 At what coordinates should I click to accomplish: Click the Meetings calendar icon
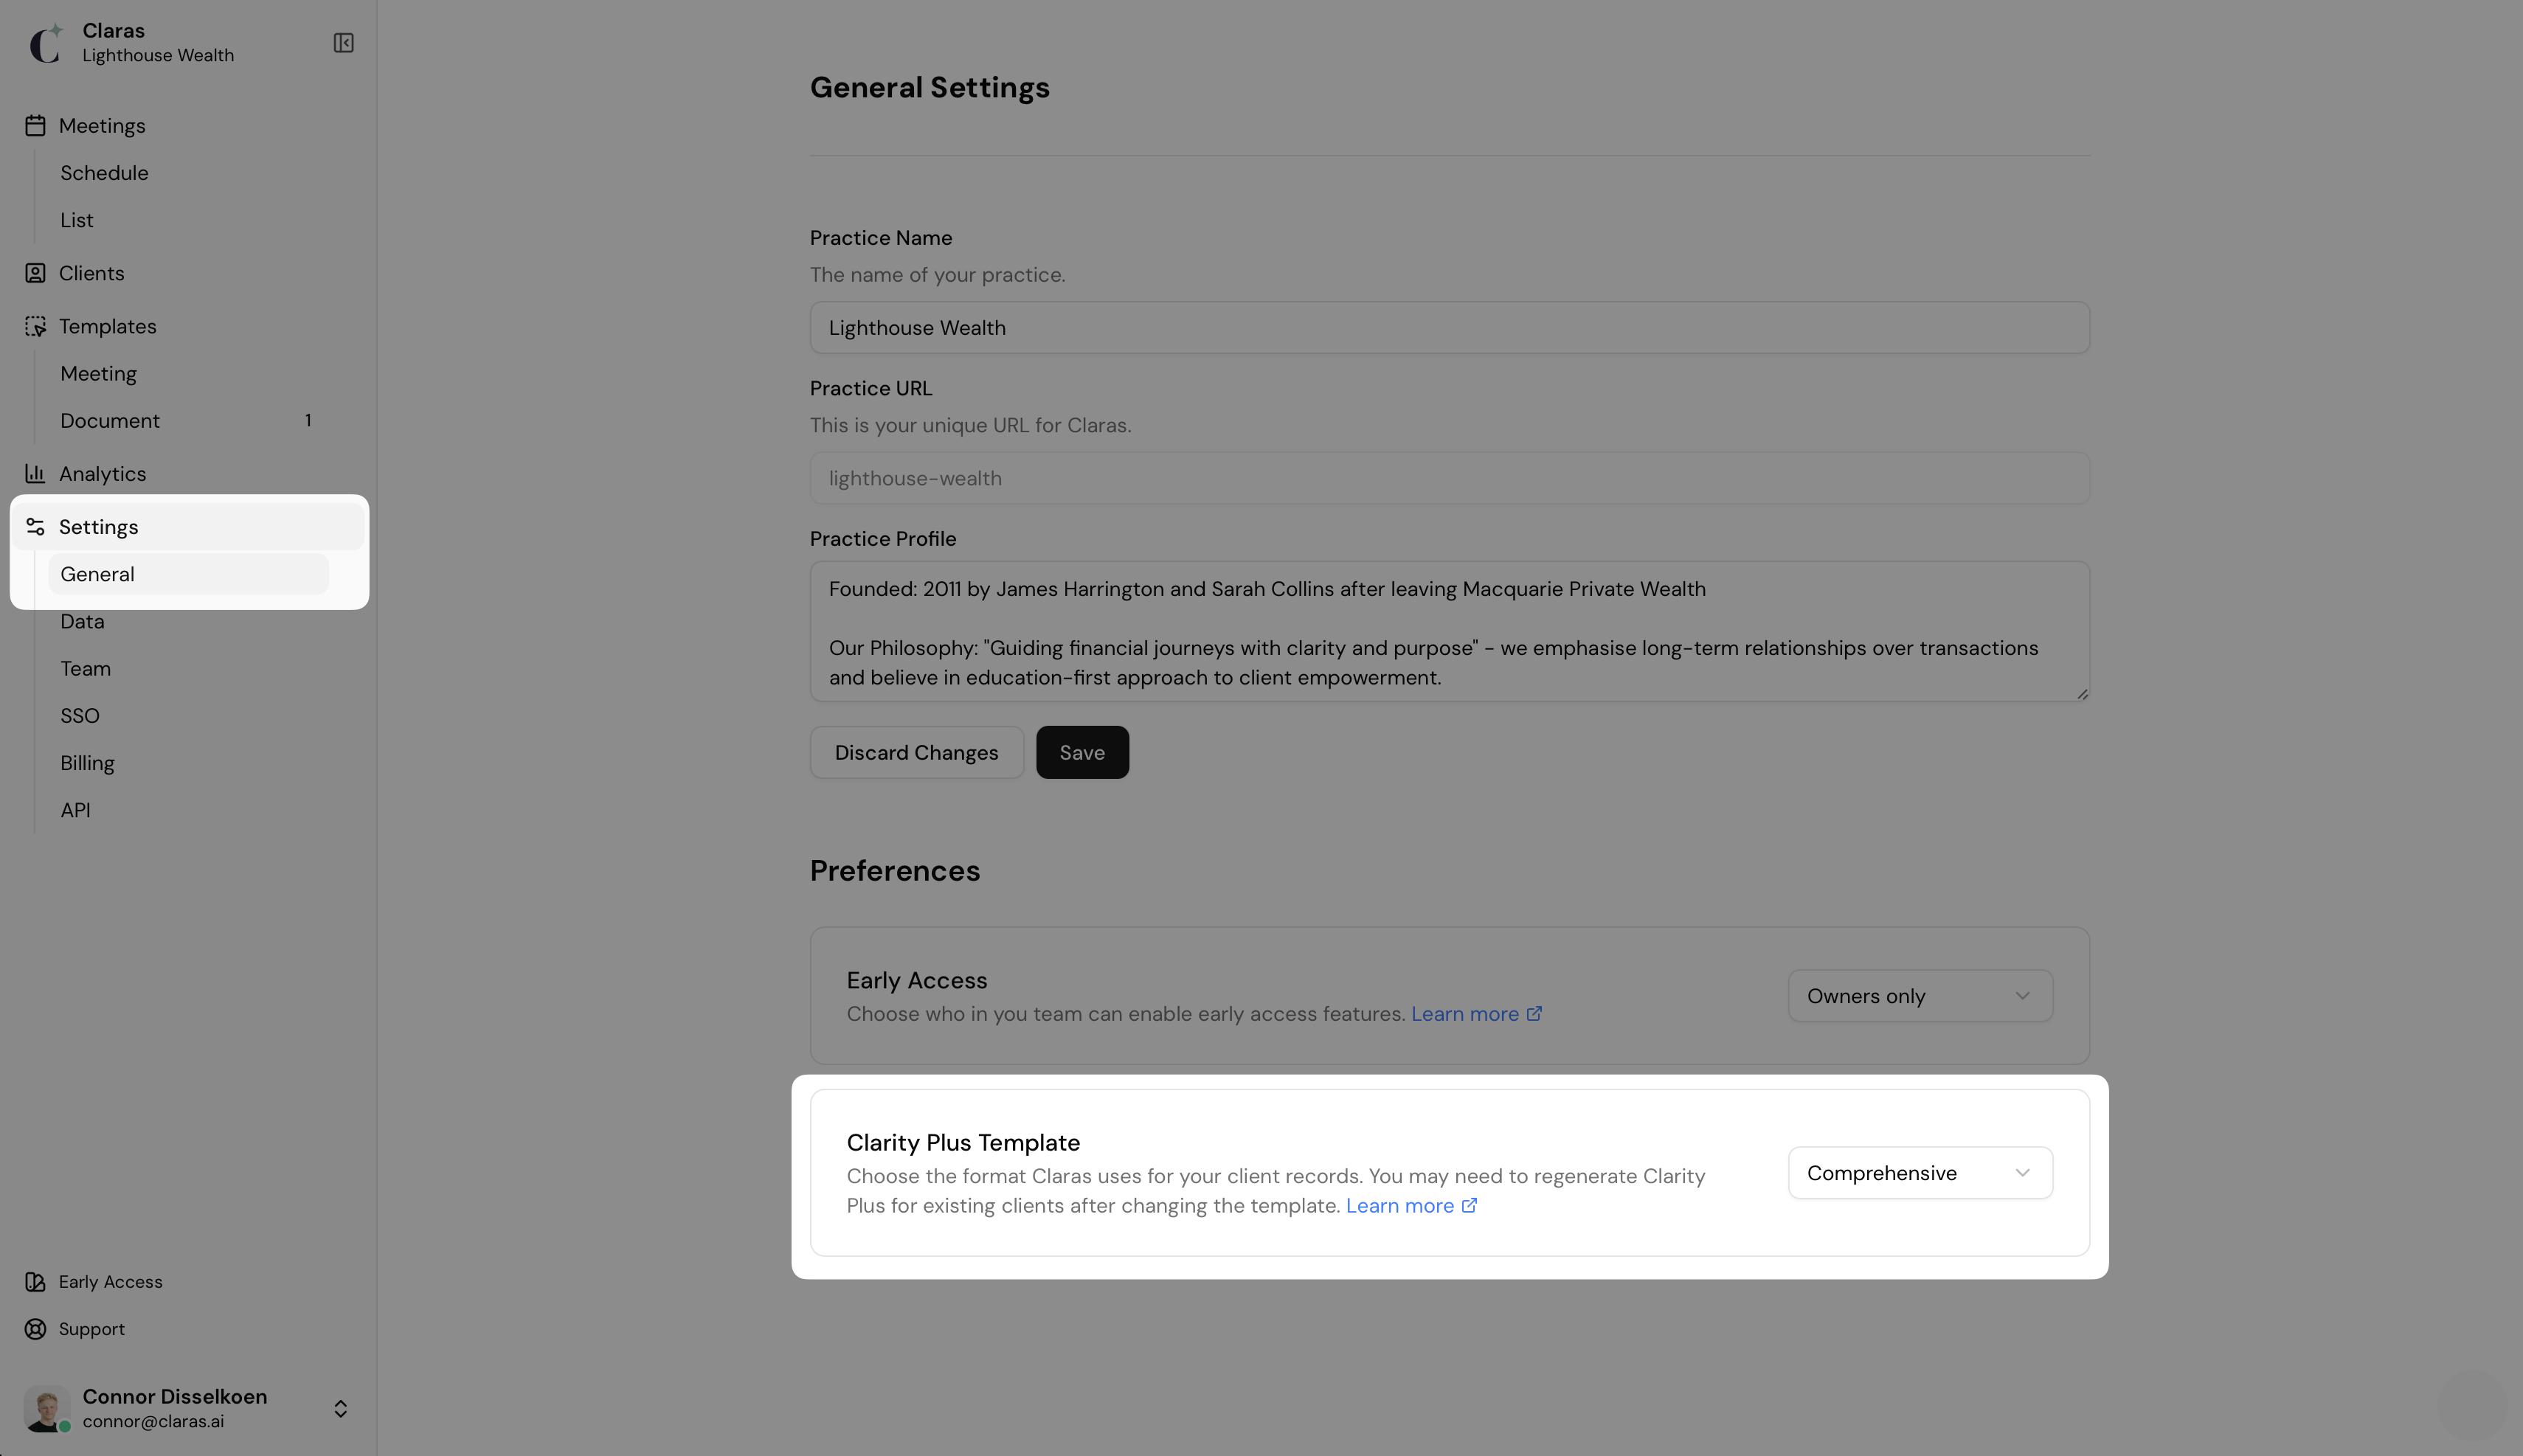[x=35, y=126]
